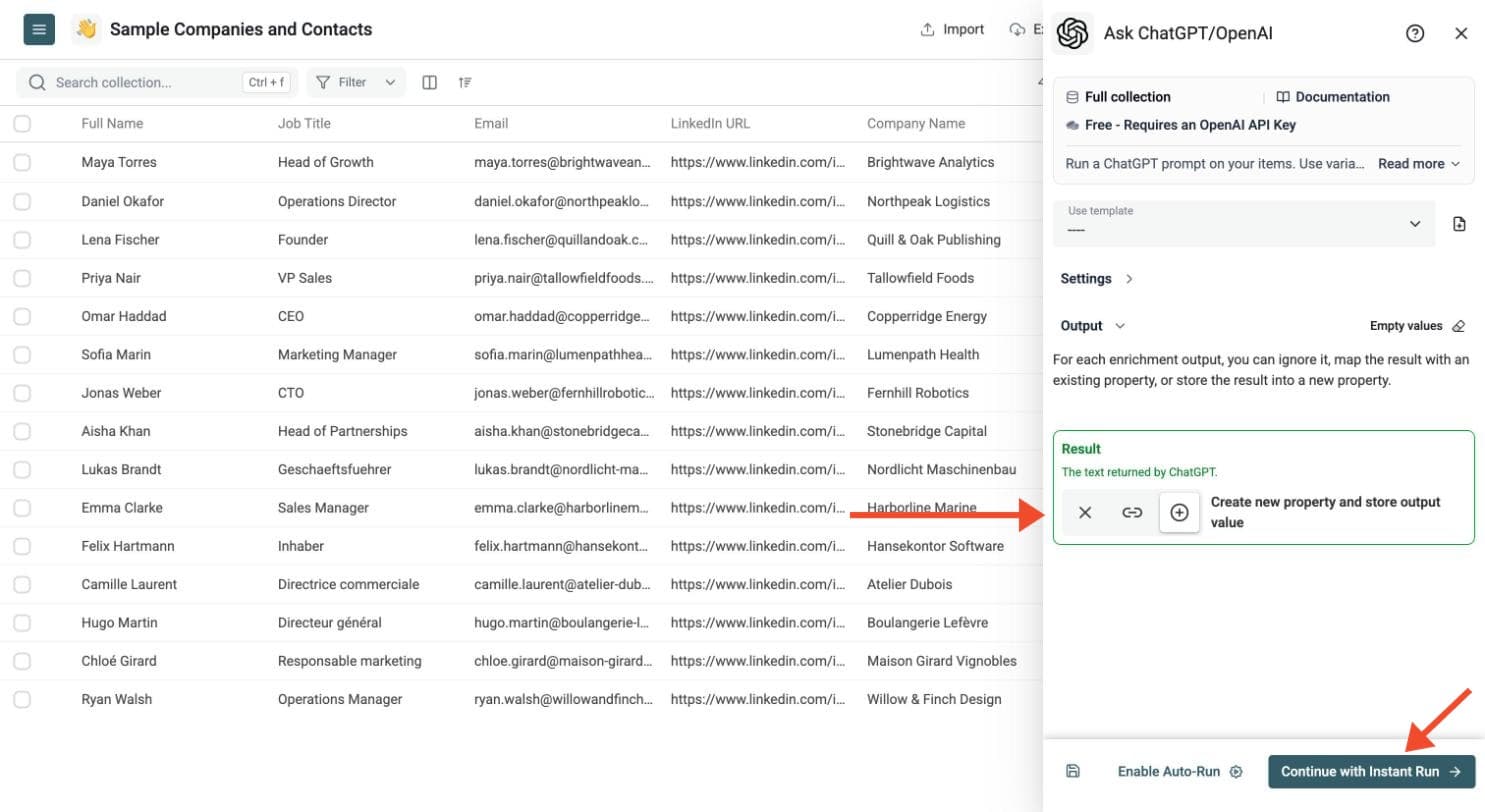Open the Use template dropdown

(1245, 224)
